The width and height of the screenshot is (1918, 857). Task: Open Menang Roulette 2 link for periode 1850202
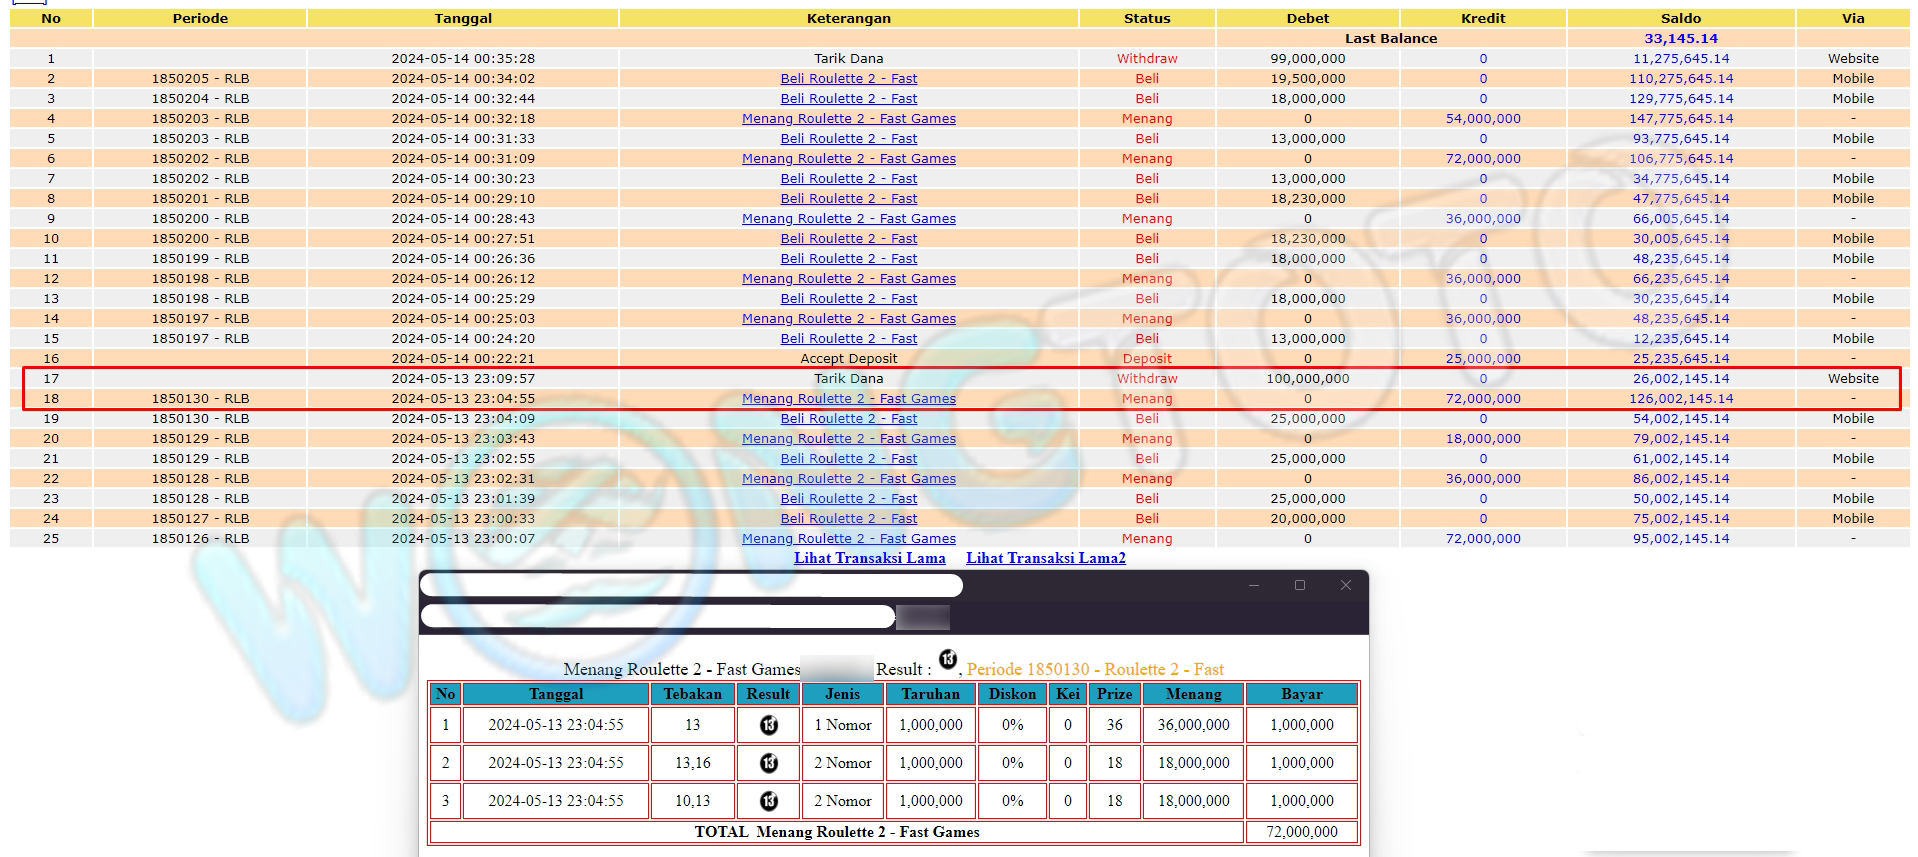(848, 158)
